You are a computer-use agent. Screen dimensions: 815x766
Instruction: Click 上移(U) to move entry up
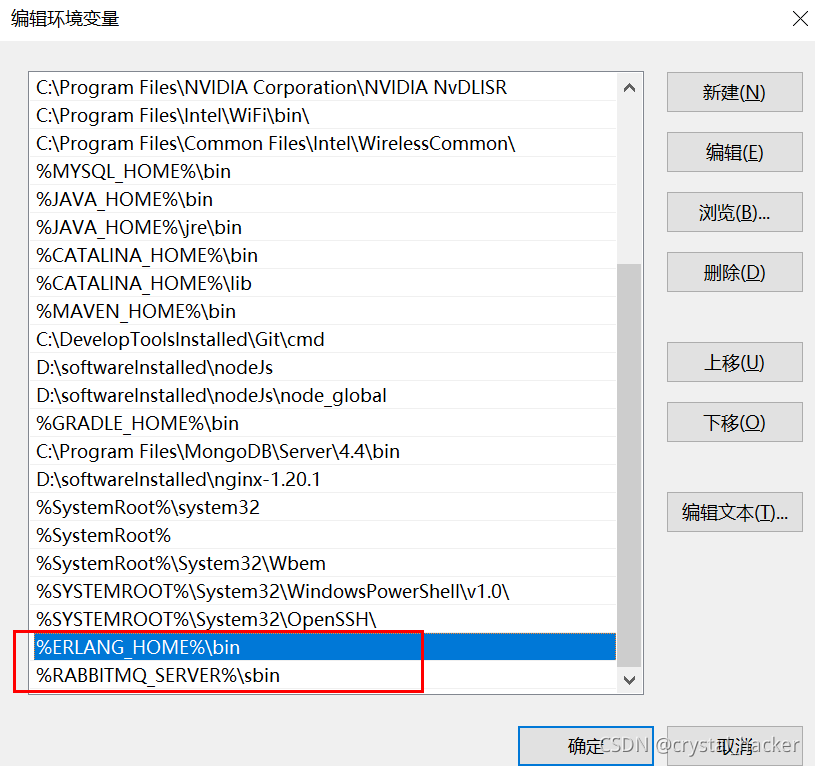coord(734,362)
